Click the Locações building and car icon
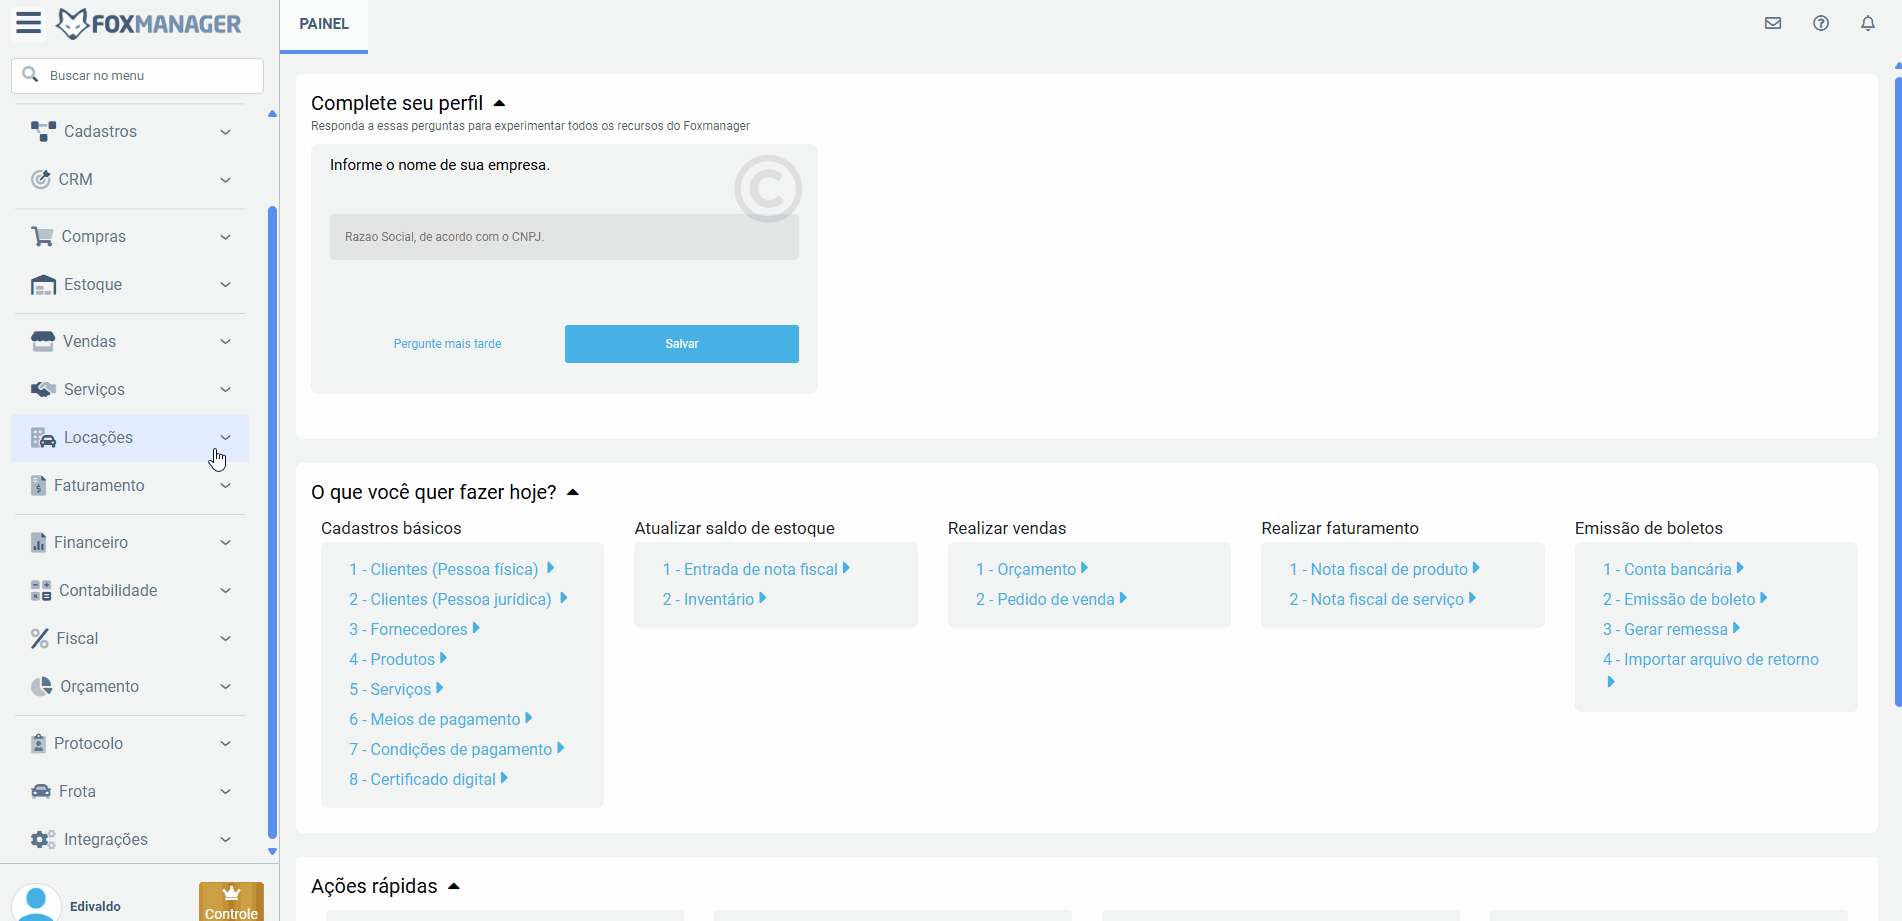1902x921 pixels. 43,437
